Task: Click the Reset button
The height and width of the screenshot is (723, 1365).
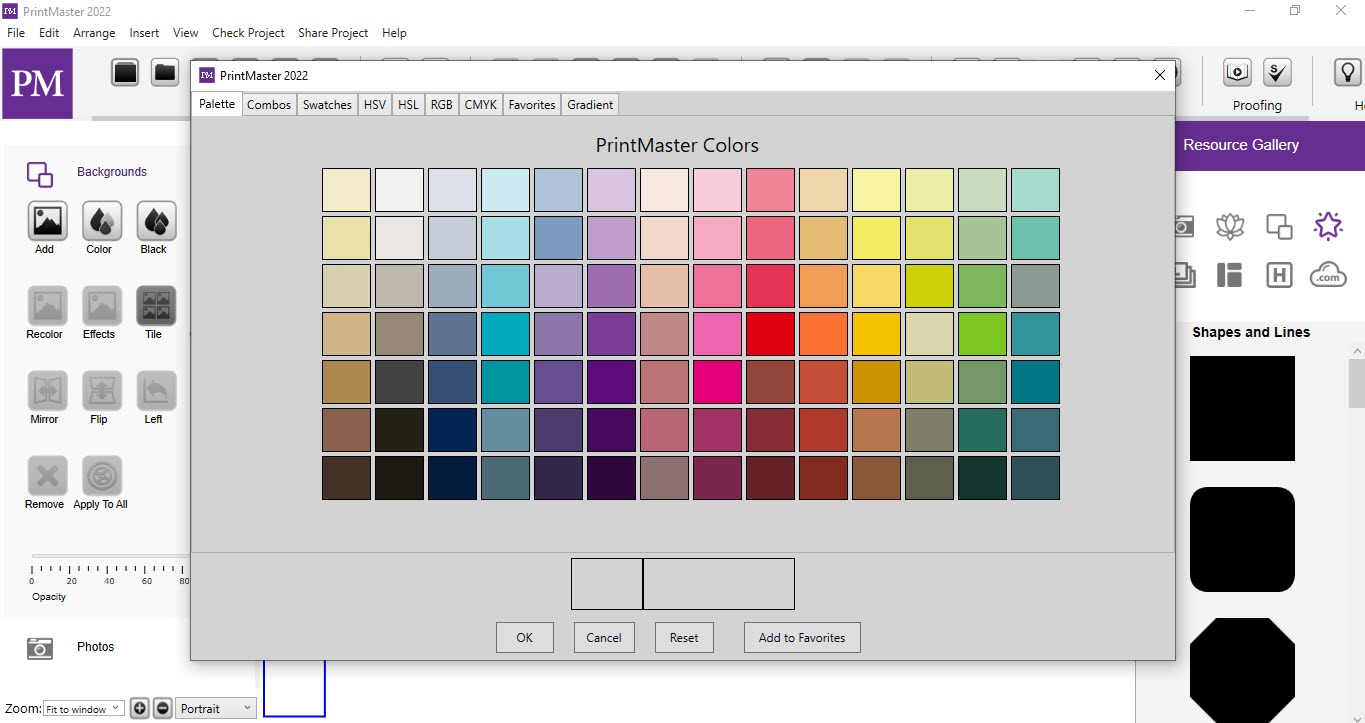Action: coord(684,638)
